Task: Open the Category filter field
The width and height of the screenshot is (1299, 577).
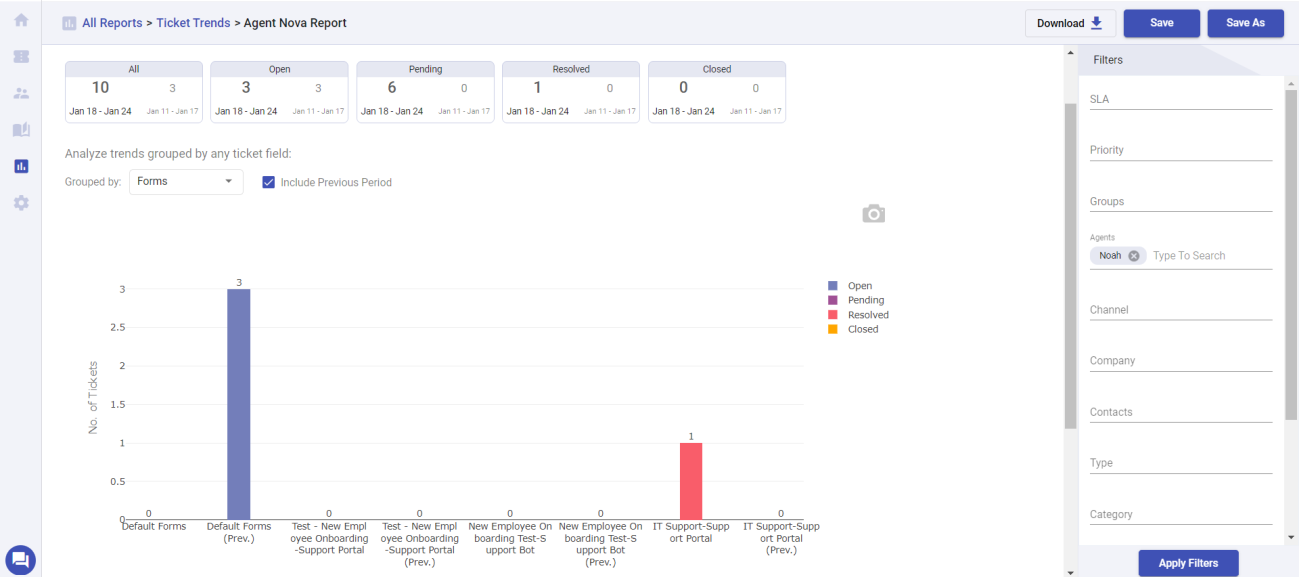Action: pos(1181,514)
